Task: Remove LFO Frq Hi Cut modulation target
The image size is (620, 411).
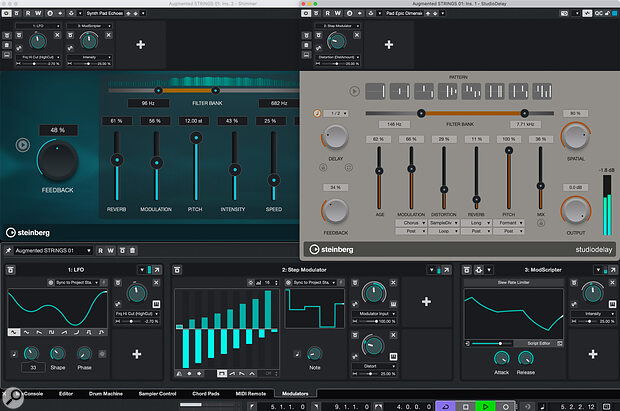Action: [x=156, y=282]
